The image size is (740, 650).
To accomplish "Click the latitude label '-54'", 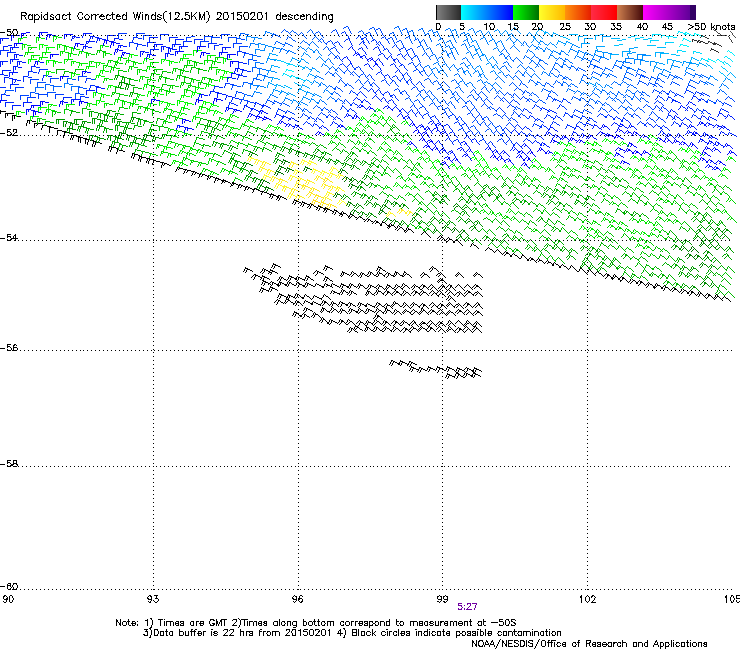I will 9,237.
